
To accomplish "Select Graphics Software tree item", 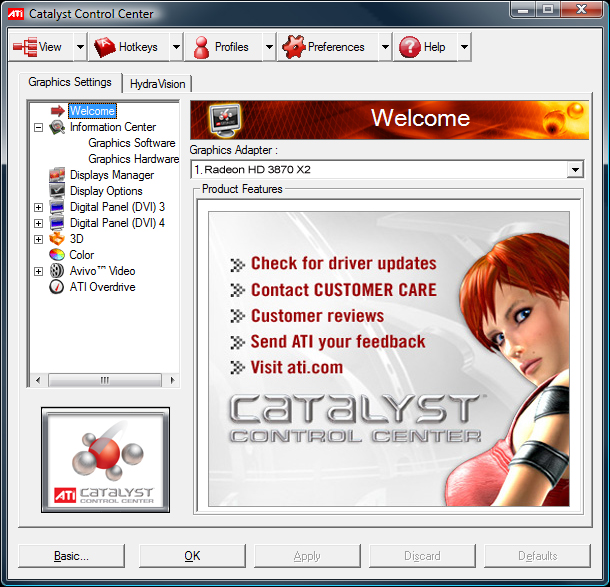I will pyautogui.click(x=131, y=143).
